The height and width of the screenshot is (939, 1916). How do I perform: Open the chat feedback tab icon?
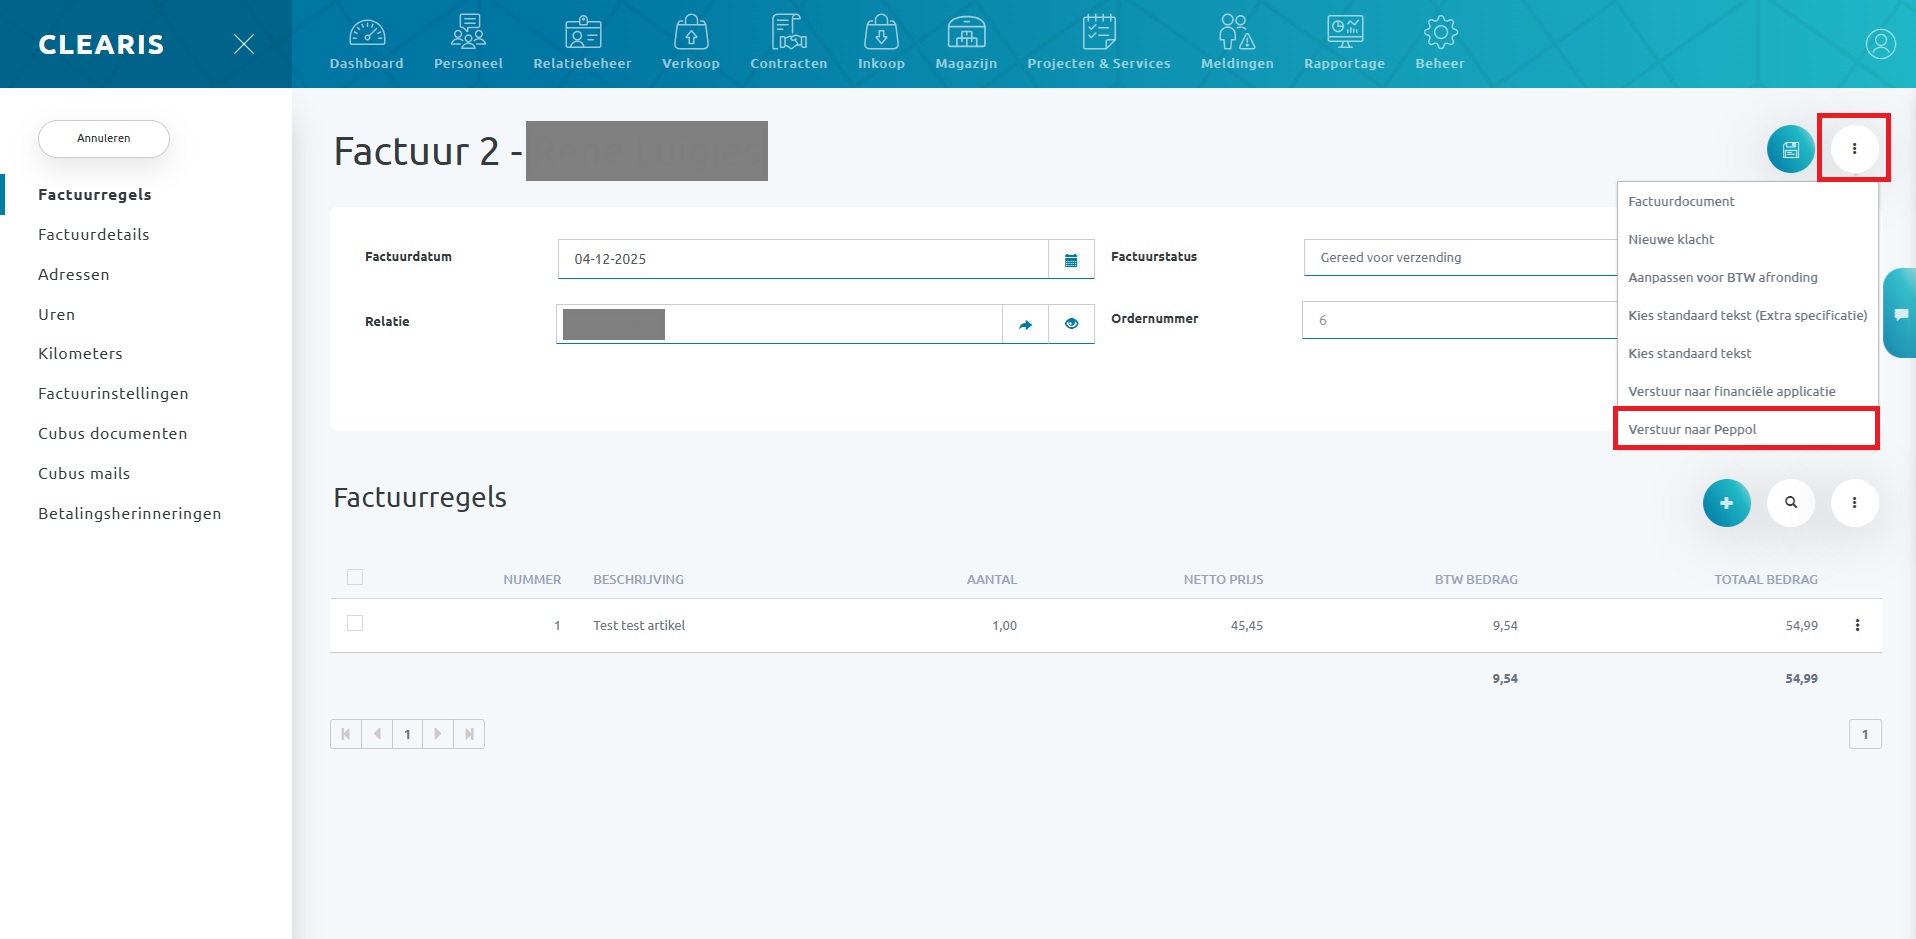tap(1901, 314)
